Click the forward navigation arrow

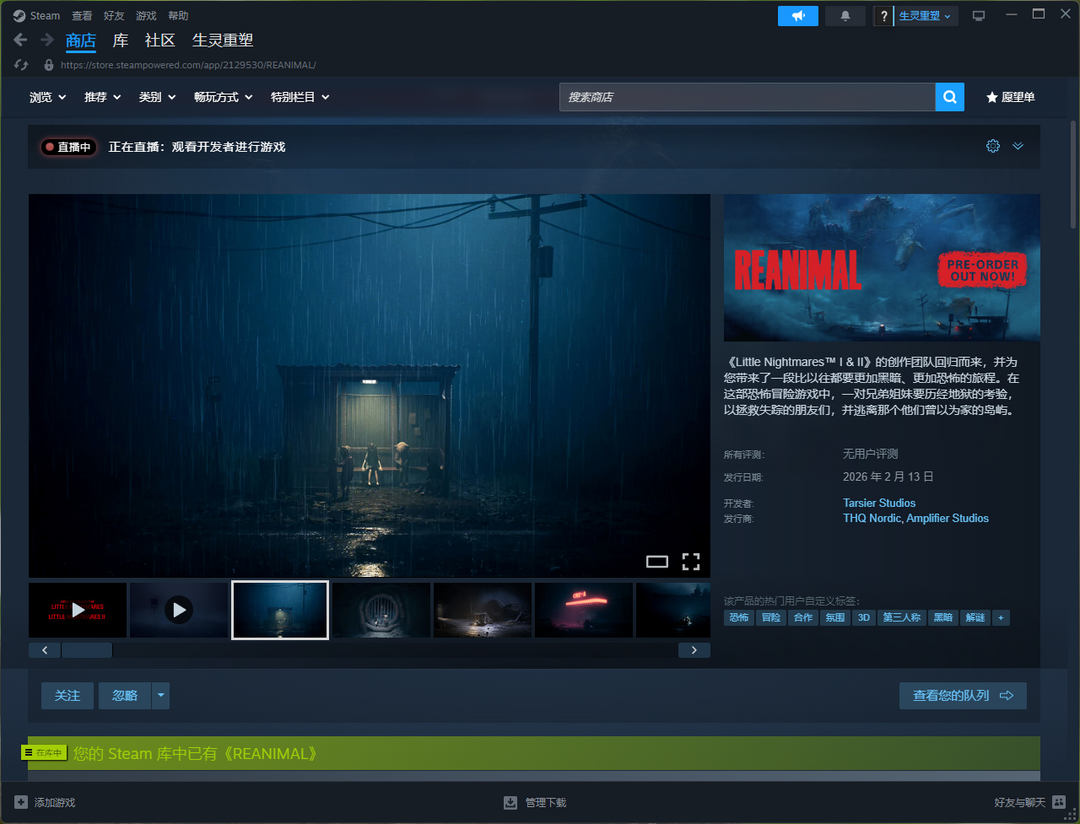(x=47, y=40)
